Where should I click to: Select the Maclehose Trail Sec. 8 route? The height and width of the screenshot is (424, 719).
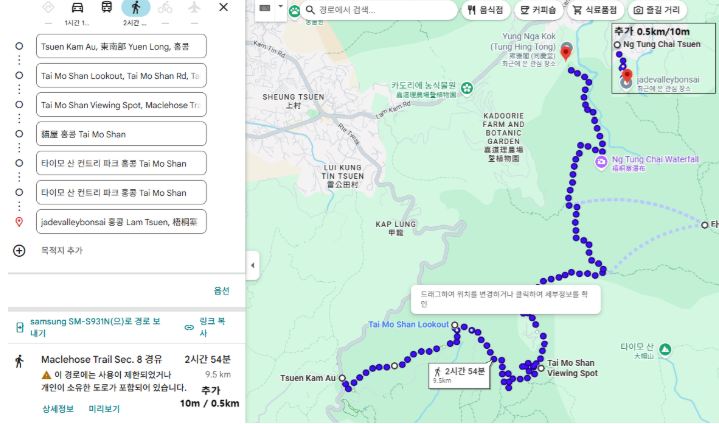point(101,359)
